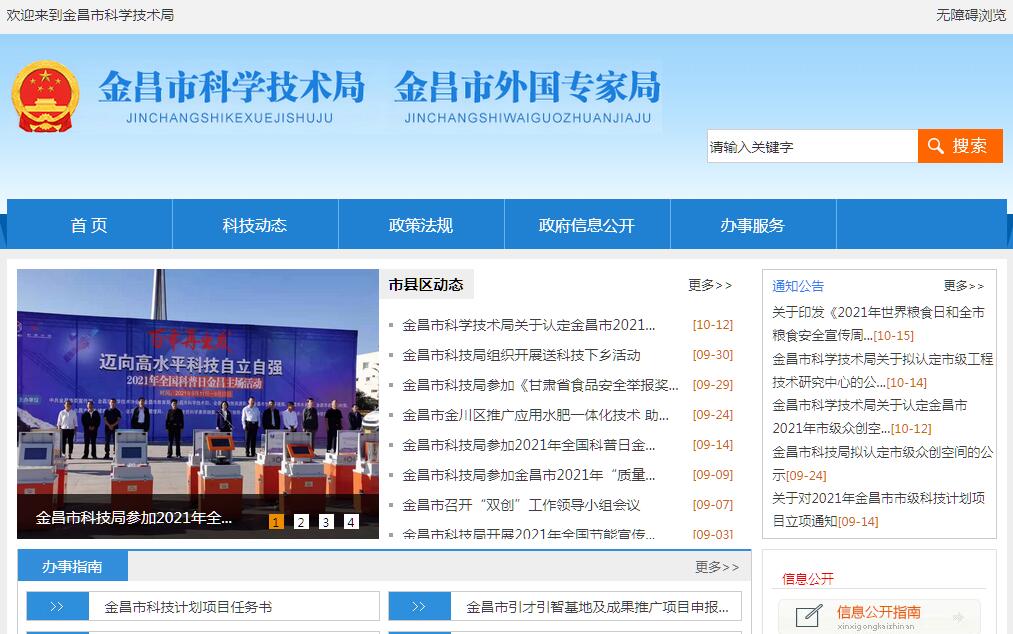The height and width of the screenshot is (634, 1013).
Task: Click the orange 搜索 search button
Action: (x=959, y=146)
